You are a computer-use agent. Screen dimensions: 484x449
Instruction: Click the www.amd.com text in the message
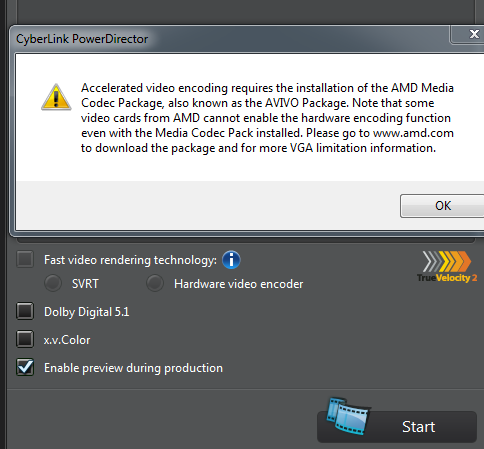click(x=413, y=133)
